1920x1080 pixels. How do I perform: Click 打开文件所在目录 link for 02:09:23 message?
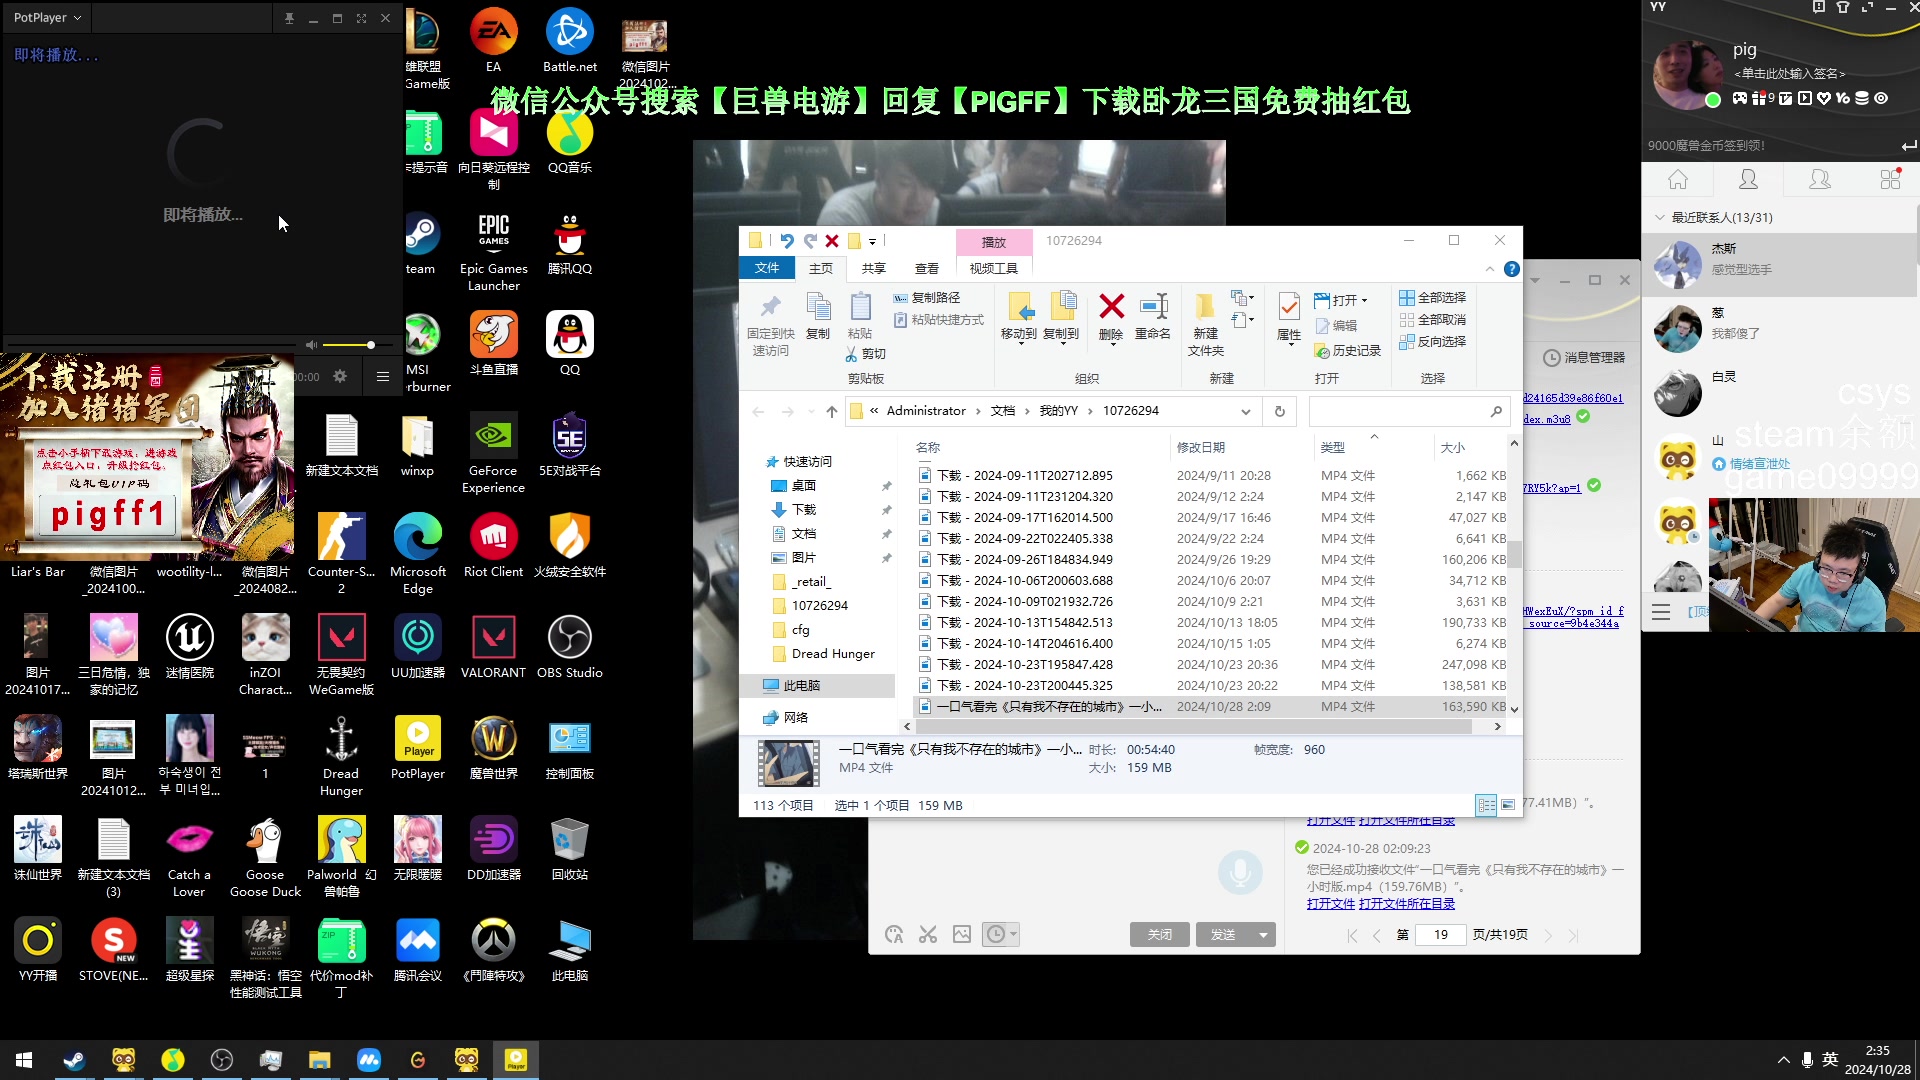1407,904
